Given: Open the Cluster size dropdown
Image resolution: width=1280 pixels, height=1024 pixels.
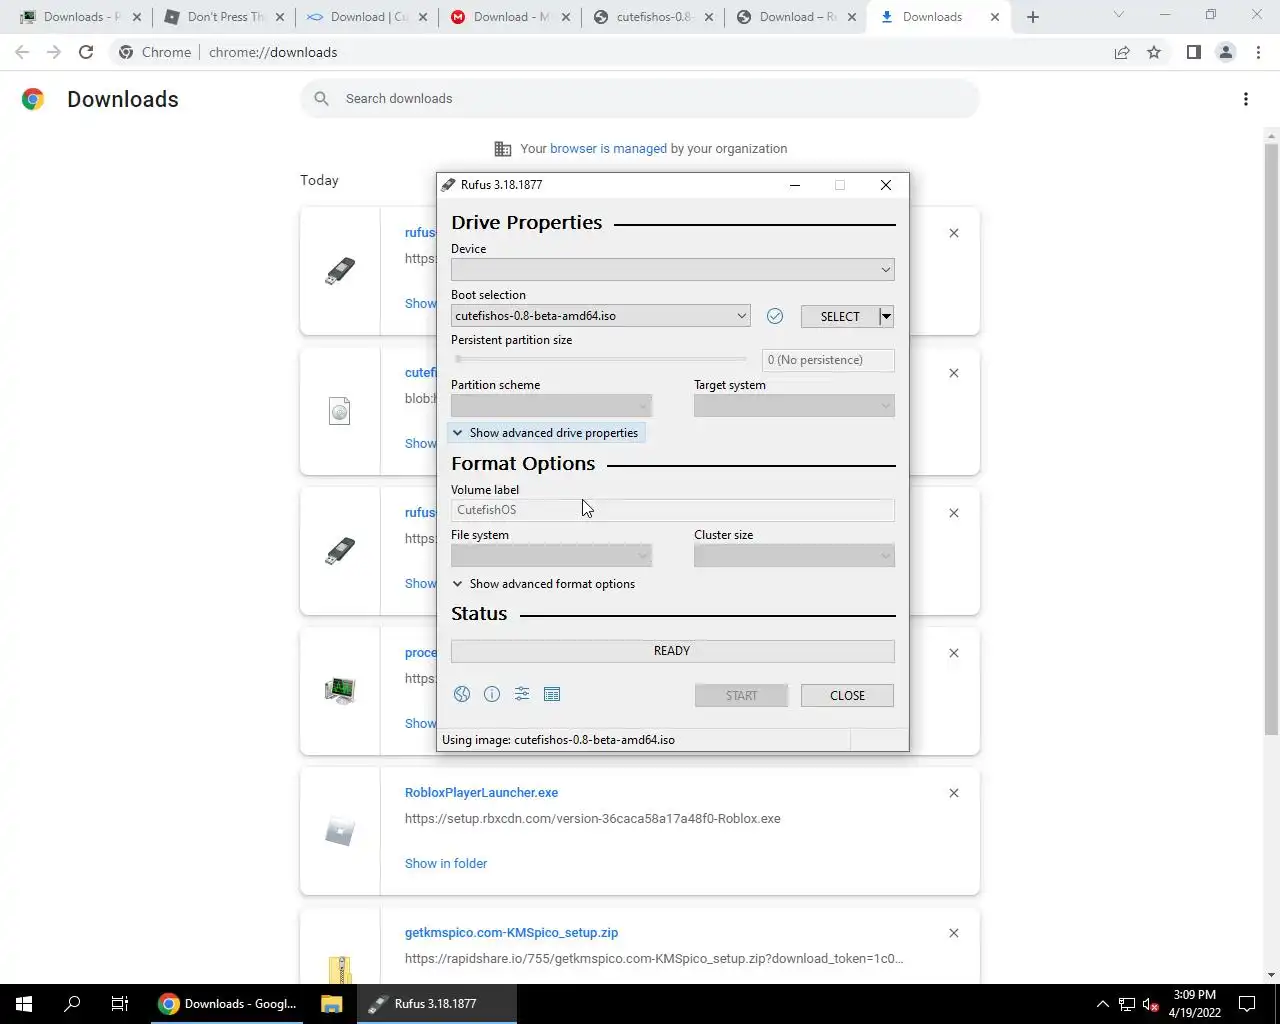Looking at the screenshot, I should [x=794, y=556].
